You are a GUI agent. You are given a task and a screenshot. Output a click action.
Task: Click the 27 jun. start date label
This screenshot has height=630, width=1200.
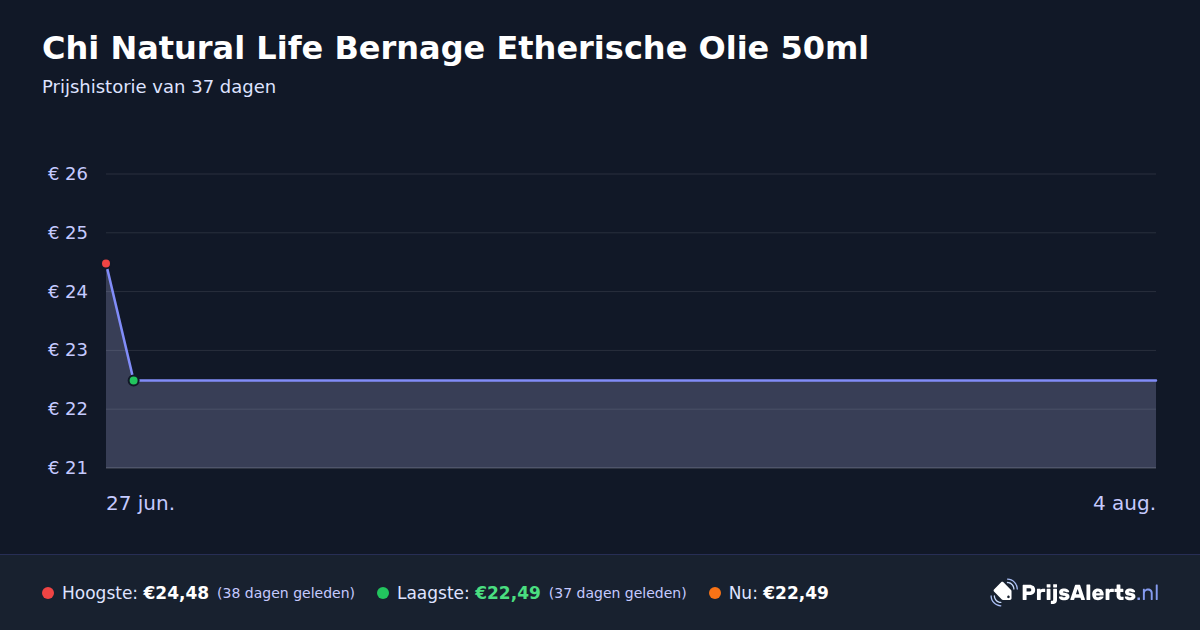click(x=141, y=503)
